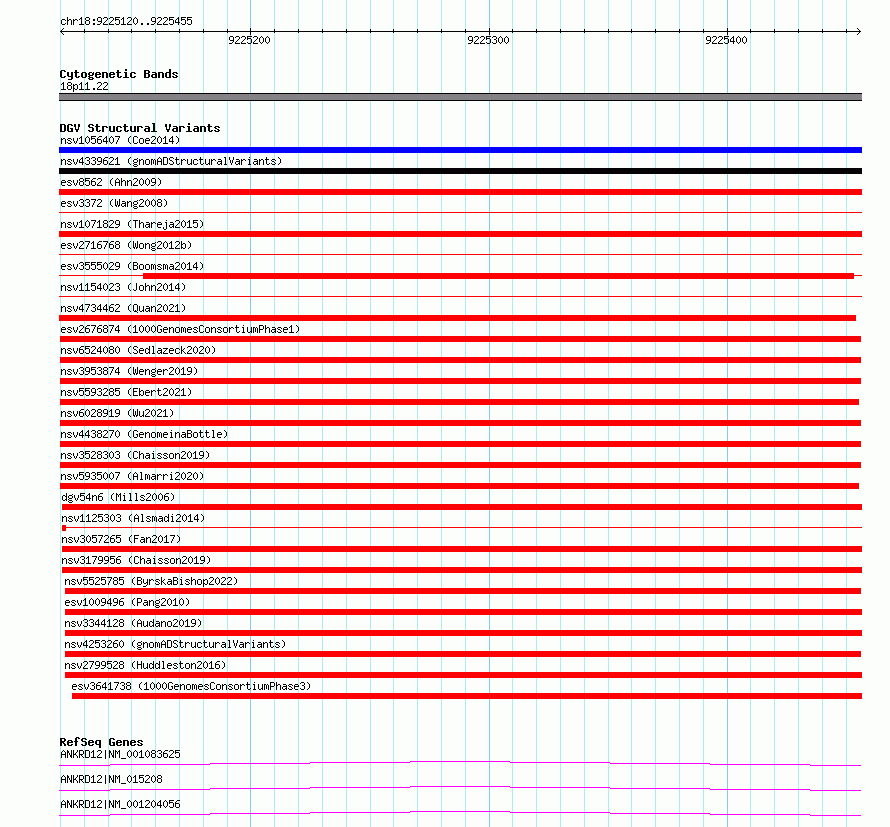890x827 pixels.
Task: Click the nsv1056407 (Coe2014) blue variant bar
Action: coord(460,150)
